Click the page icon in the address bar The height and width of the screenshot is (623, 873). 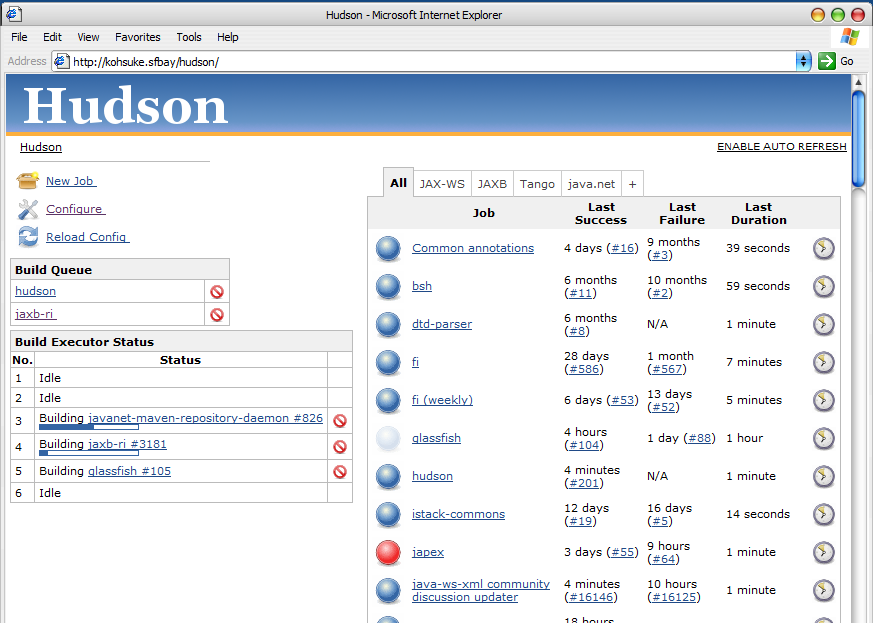(x=61, y=61)
